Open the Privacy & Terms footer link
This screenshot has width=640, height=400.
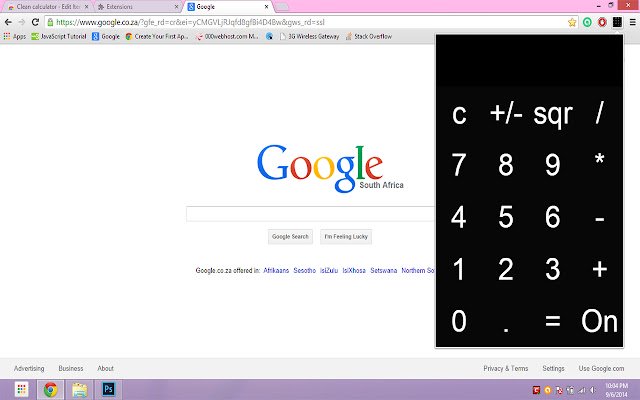click(x=506, y=368)
